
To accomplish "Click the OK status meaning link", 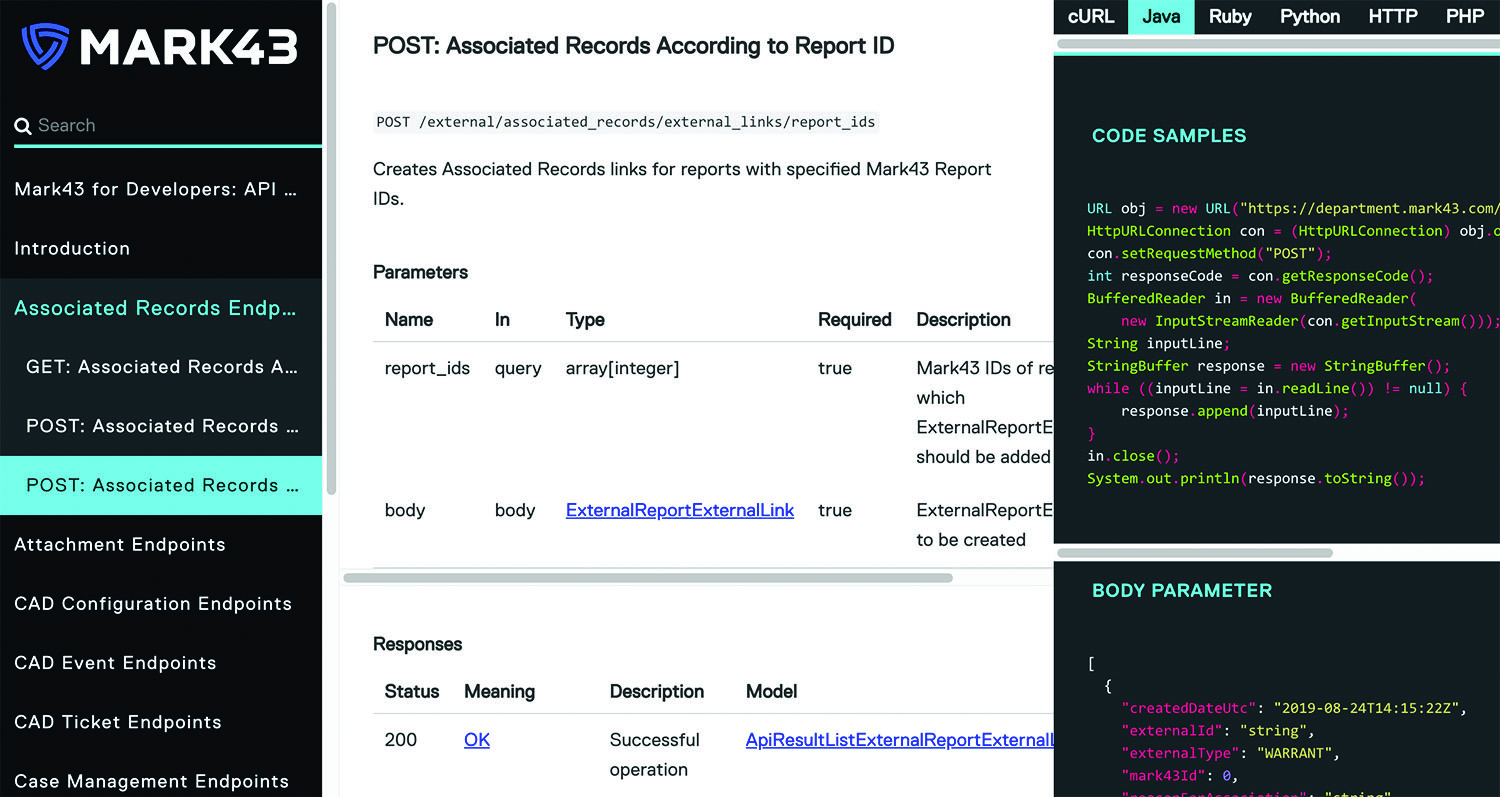I will click(x=477, y=740).
